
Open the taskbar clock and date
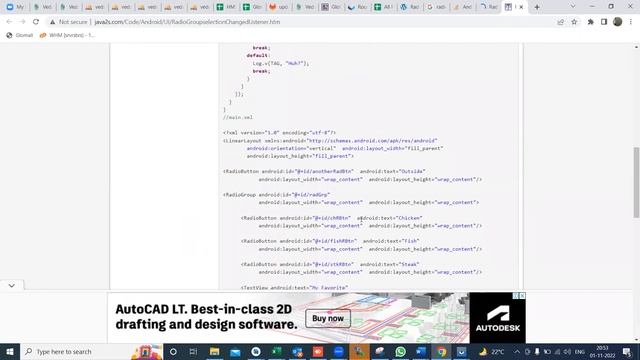[x=602, y=352]
